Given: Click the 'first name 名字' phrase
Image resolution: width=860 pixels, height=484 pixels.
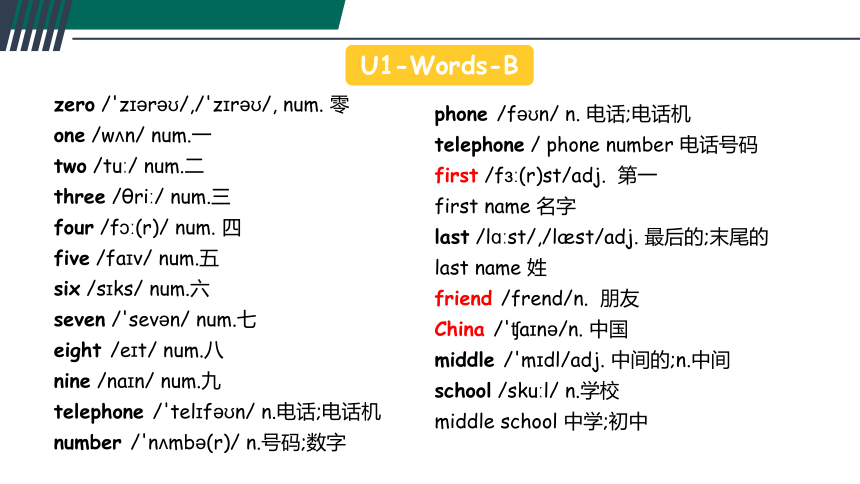Looking at the screenshot, I should [505, 206].
